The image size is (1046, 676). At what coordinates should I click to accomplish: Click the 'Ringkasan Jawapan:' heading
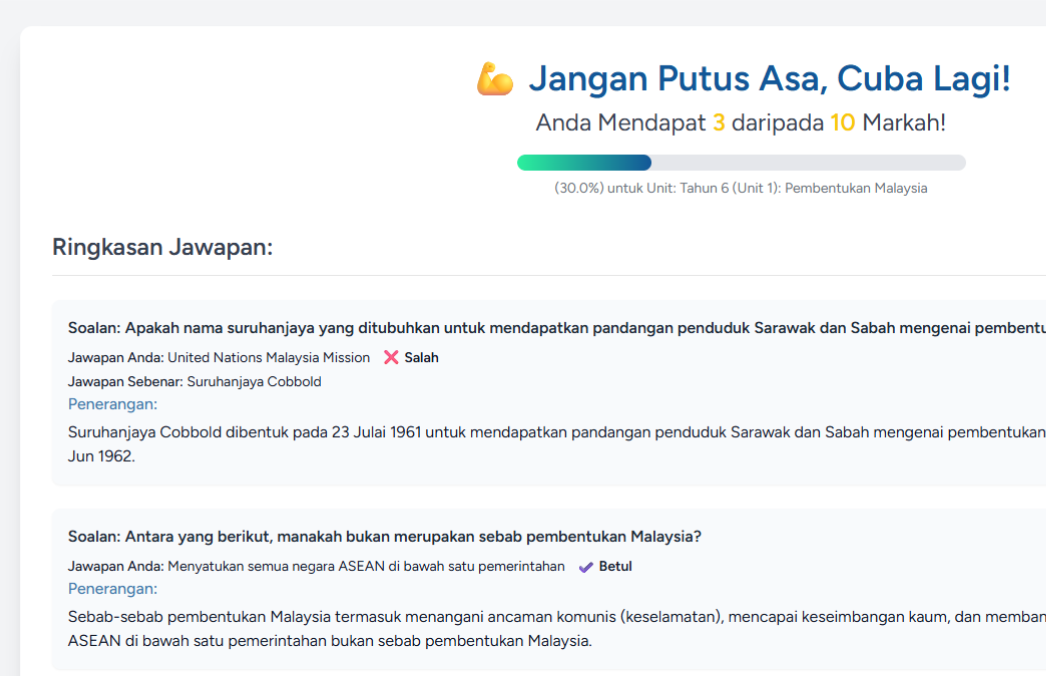coord(163,247)
